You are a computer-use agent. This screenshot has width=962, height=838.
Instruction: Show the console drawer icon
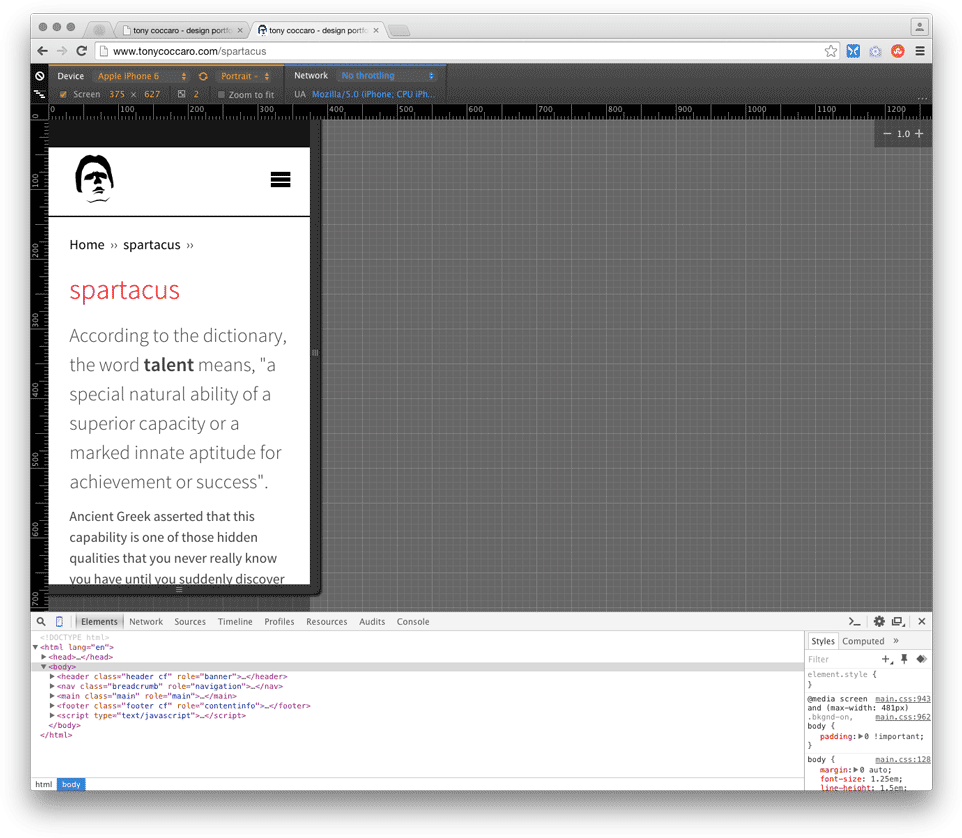(854, 621)
